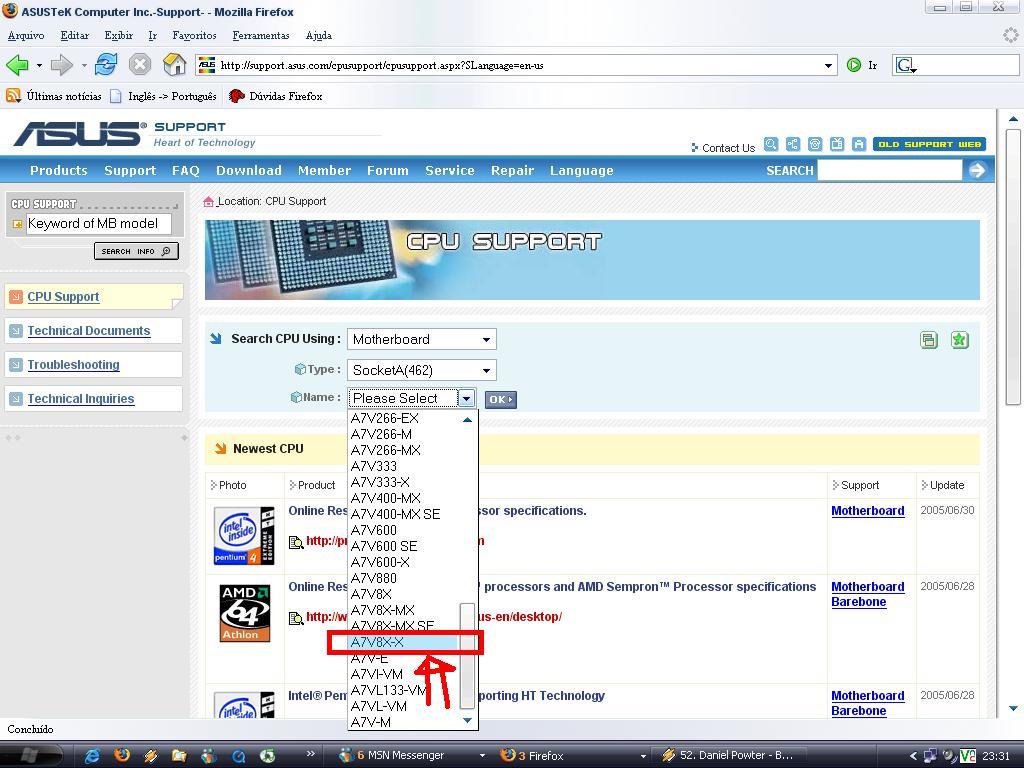Open the Favoritos menu

click(194, 35)
